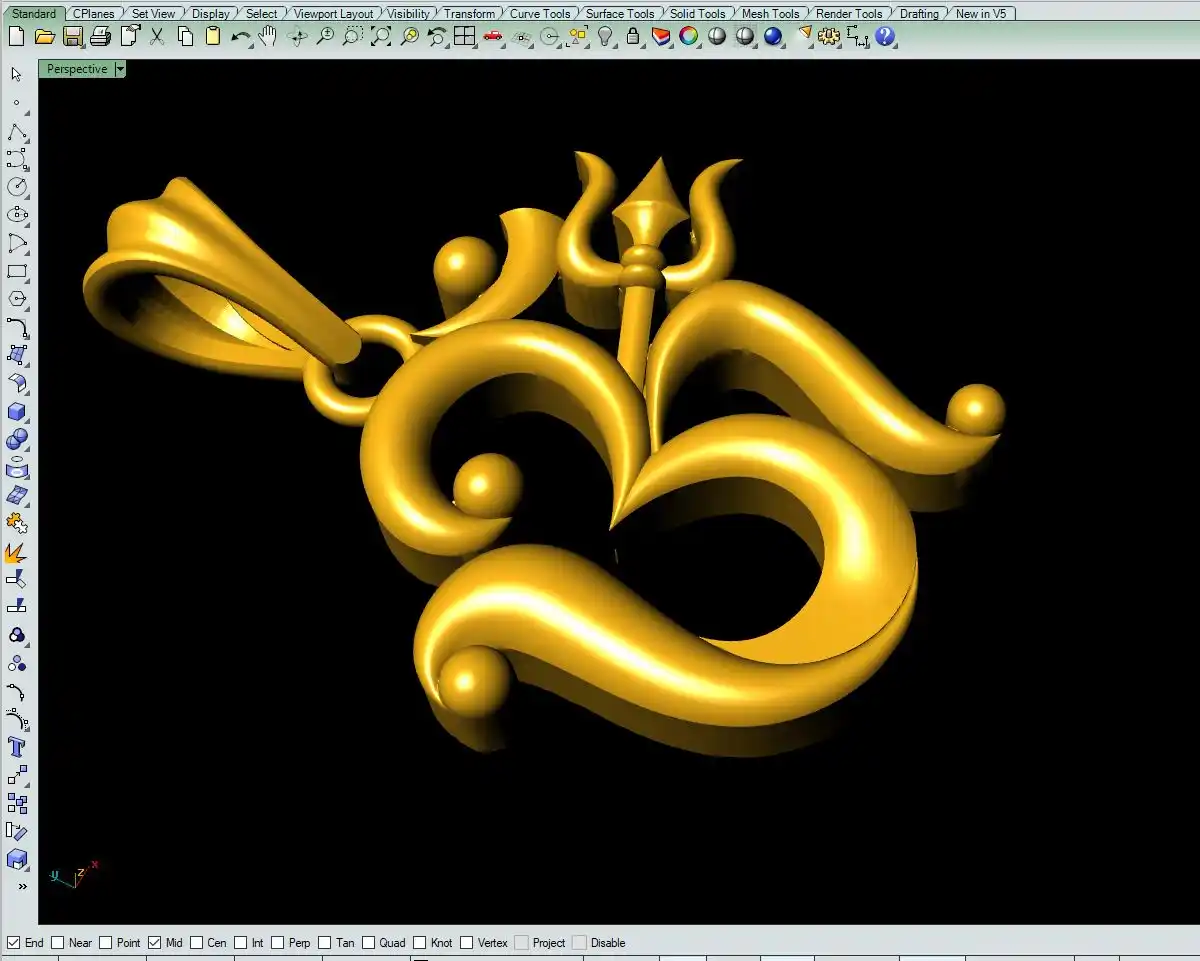Viewport: 1200px width, 961px height.
Task: Open the Perspective viewport dropdown arrow
Action: [120, 69]
